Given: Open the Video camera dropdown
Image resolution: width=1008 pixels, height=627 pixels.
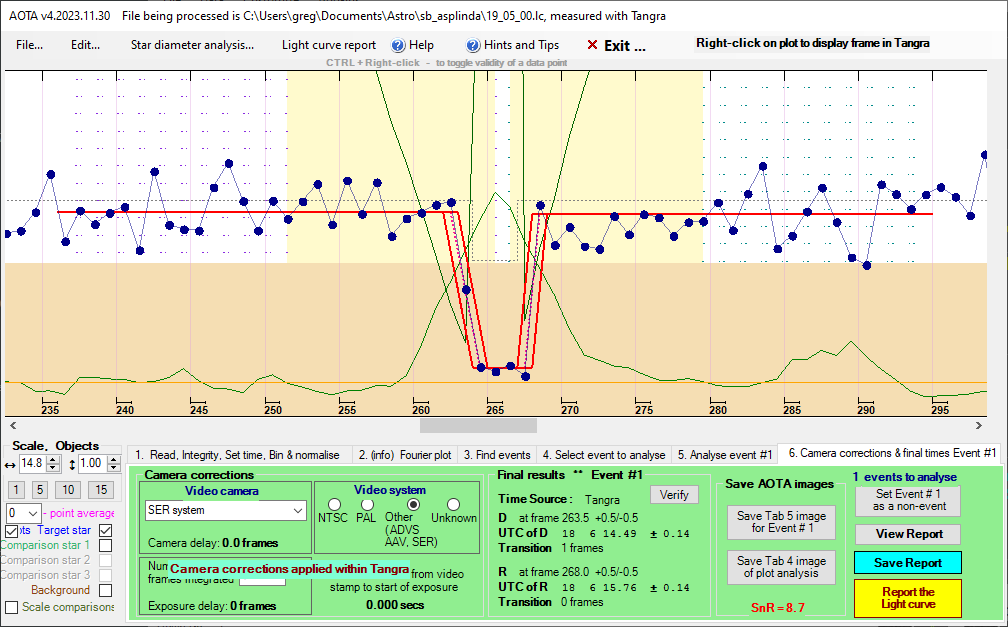Looking at the screenshot, I should pos(295,511).
